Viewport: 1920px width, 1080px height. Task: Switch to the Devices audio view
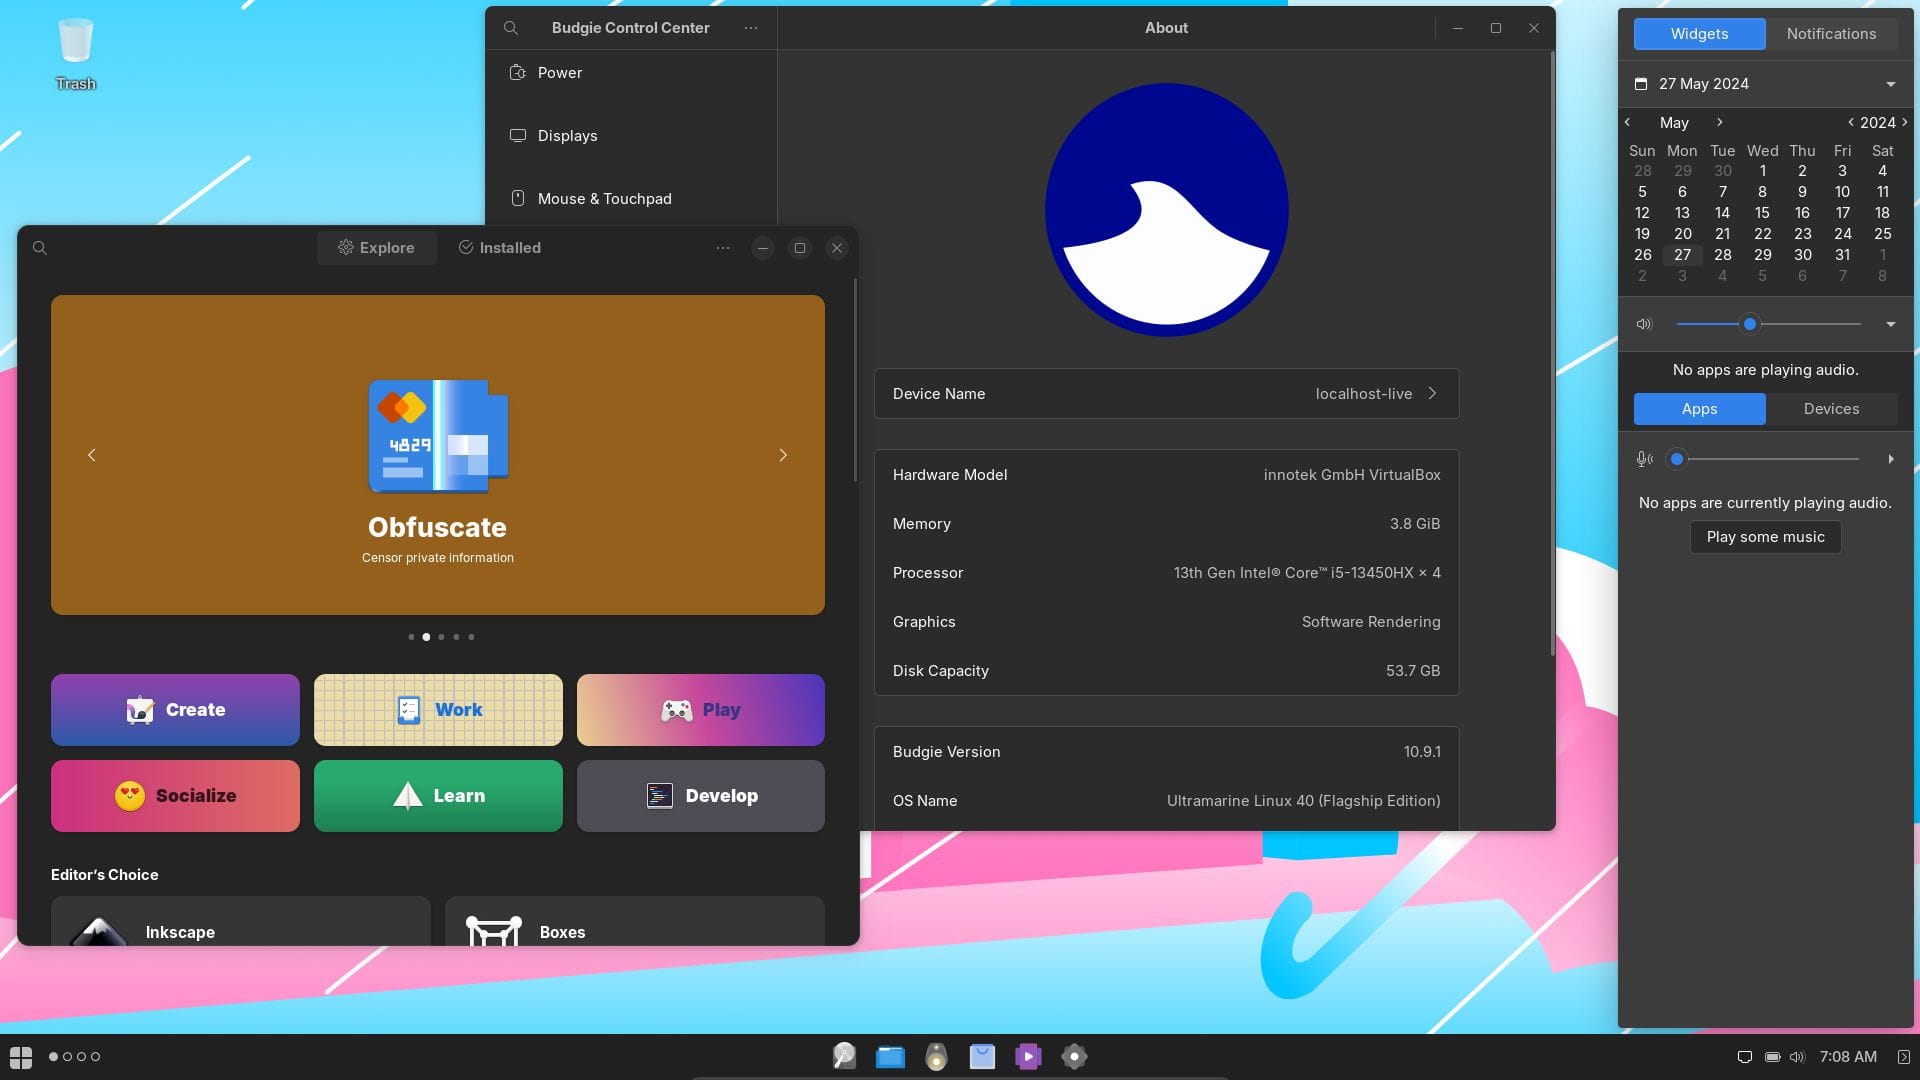(x=1831, y=408)
